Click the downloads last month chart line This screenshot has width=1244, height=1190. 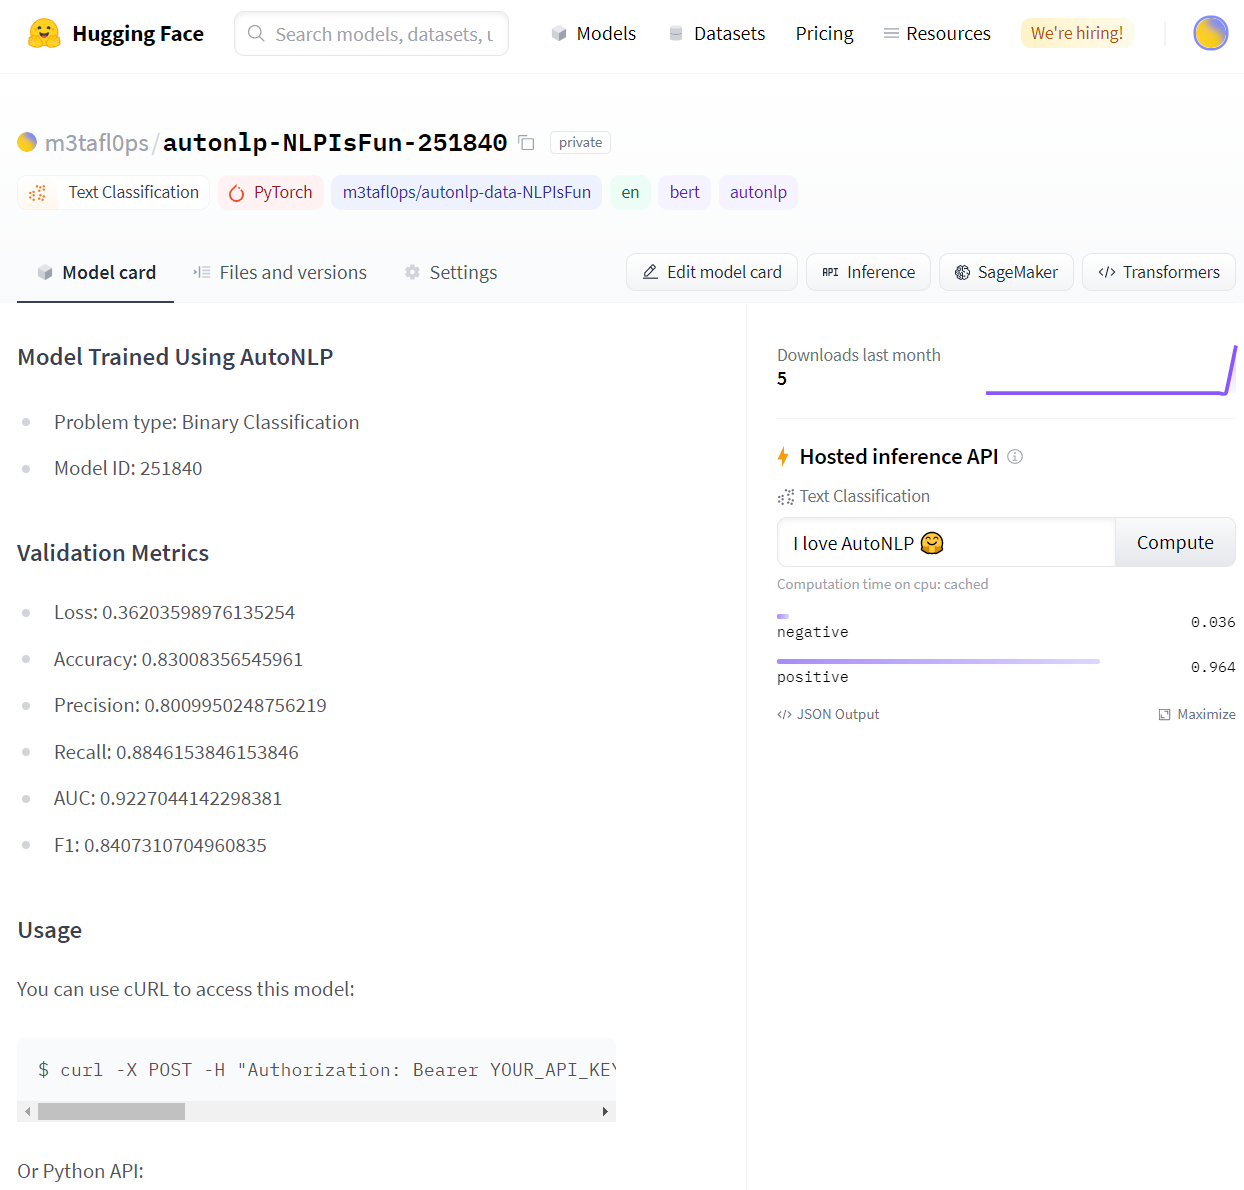click(x=1111, y=371)
